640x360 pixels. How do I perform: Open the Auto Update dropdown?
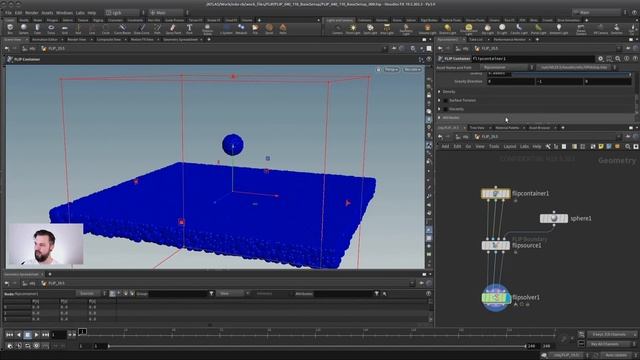(x=616, y=355)
